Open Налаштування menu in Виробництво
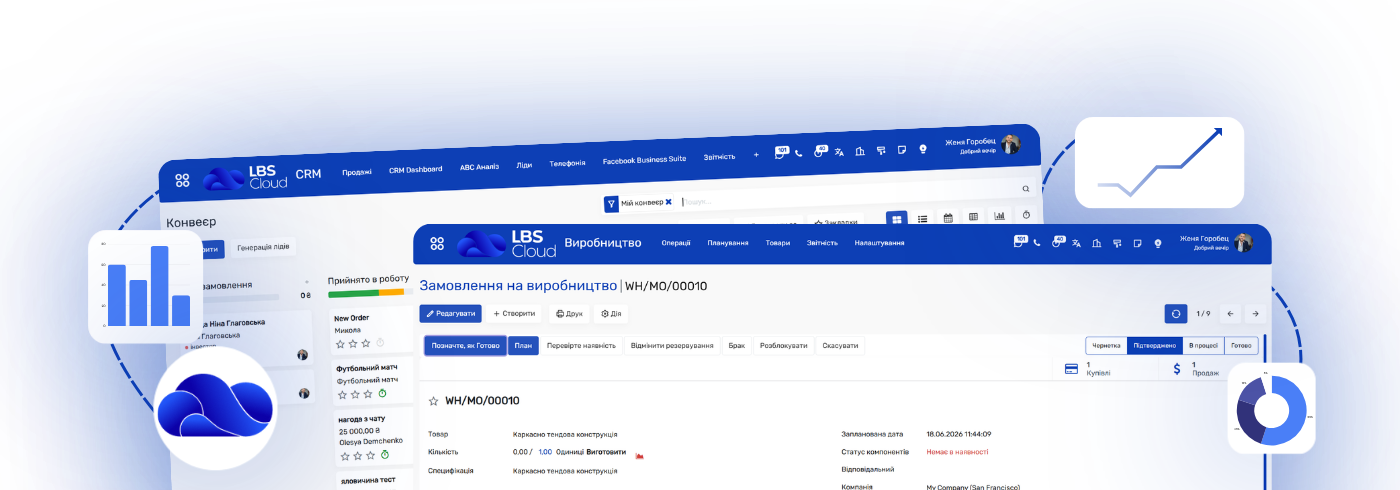 click(x=879, y=243)
